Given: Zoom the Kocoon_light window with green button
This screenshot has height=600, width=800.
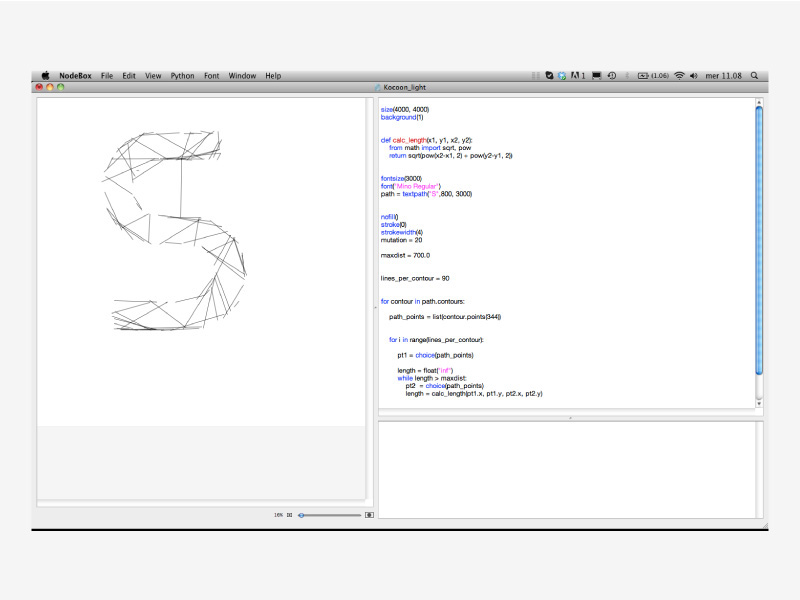Looking at the screenshot, I should 61,87.
